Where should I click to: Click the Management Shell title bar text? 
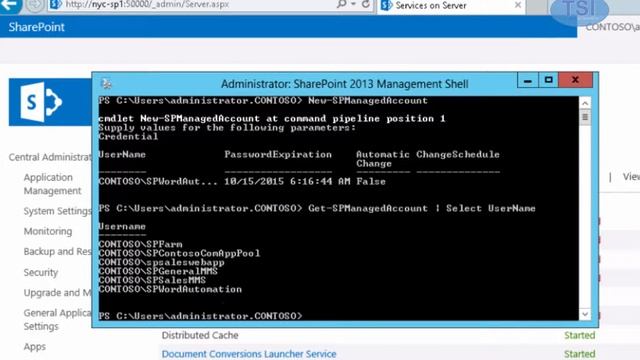tap(344, 84)
